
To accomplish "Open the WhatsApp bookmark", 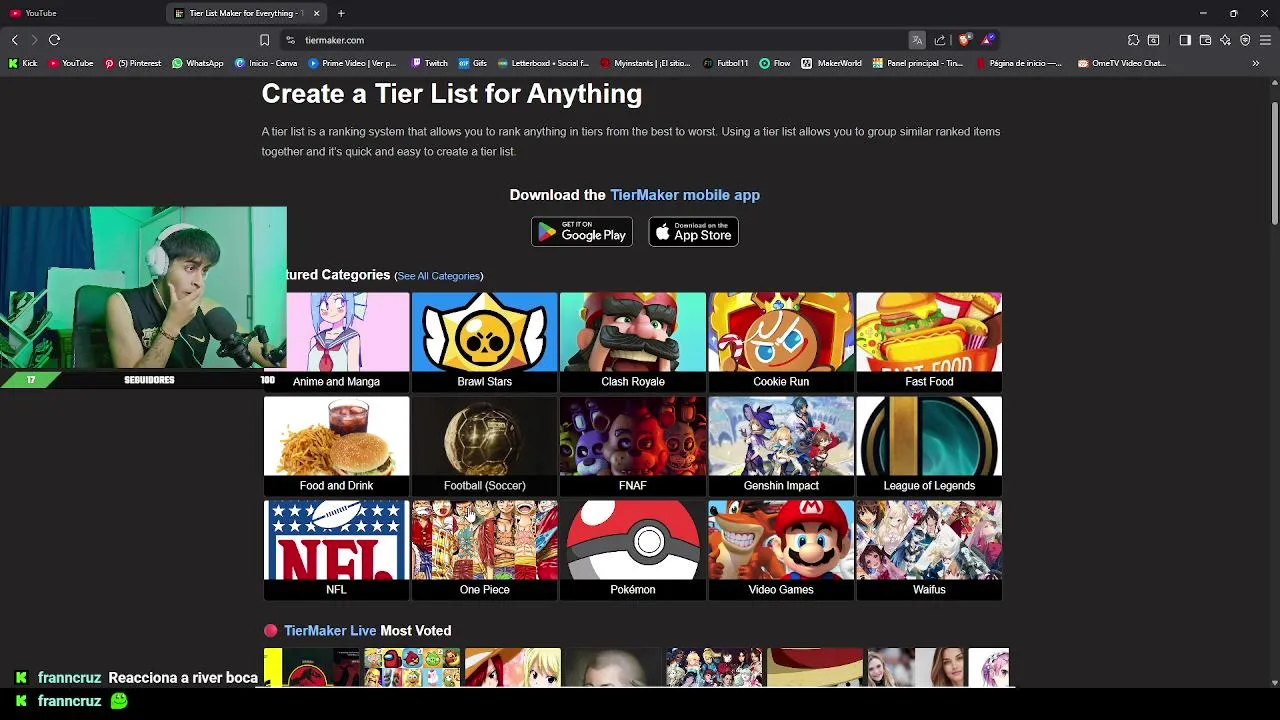I will coord(198,63).
